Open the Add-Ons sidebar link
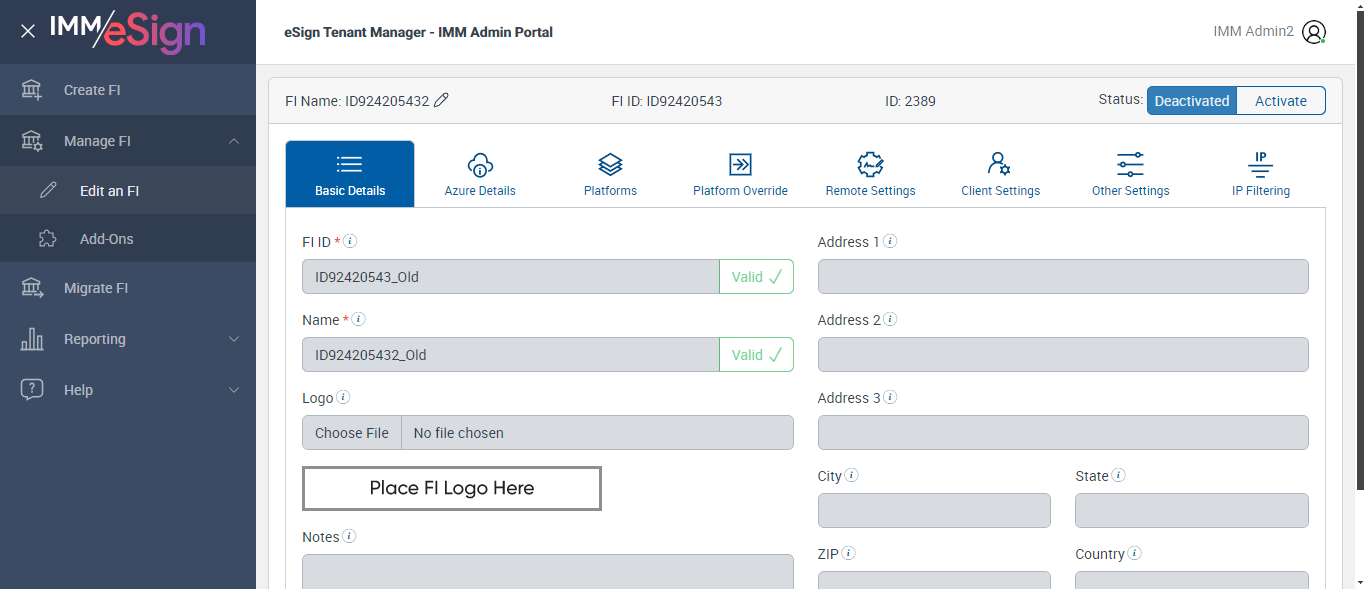Screen dimensions: 1366x589 pyautogui.click(x=106, y=239)
